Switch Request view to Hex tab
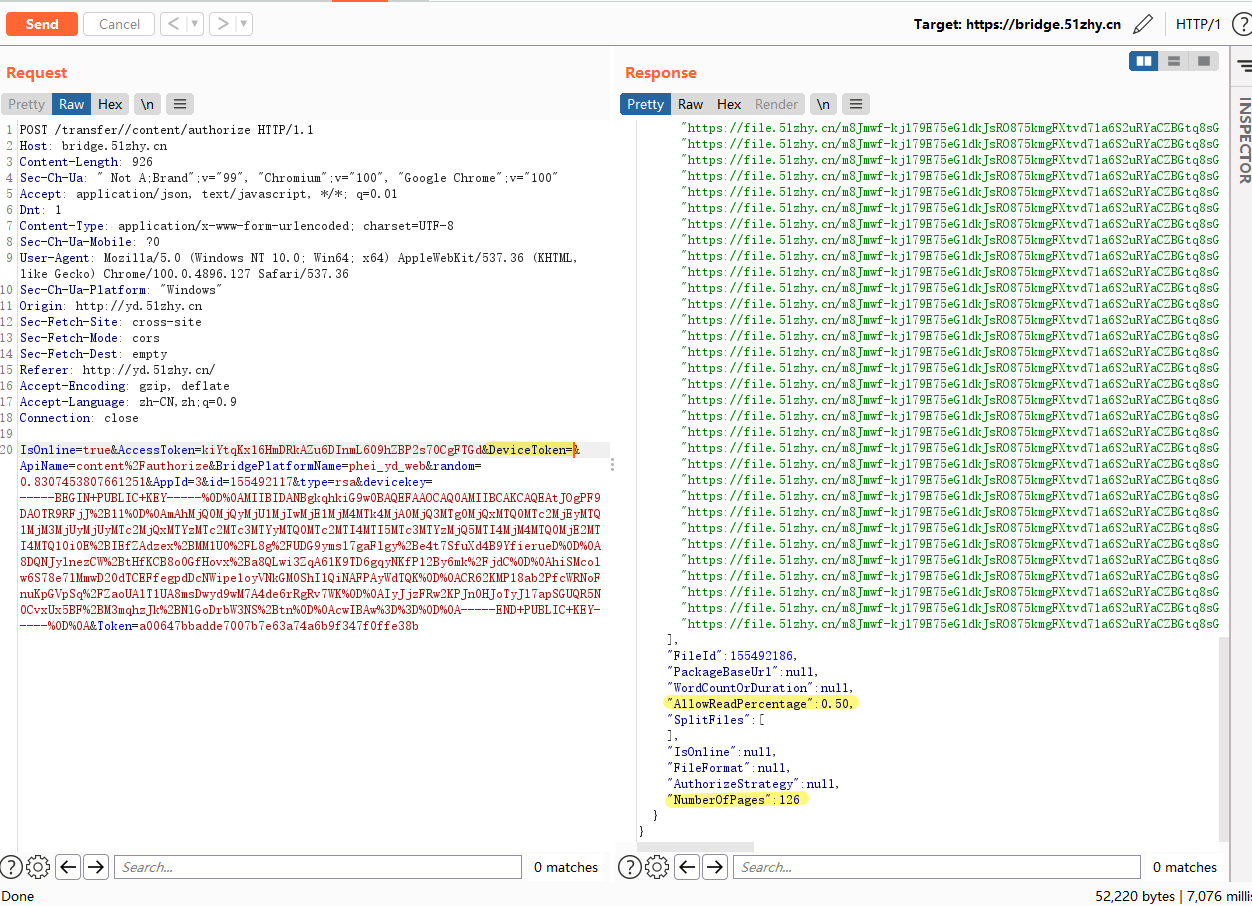The height and width of the screenshot is (906, 1252). [110, 104]
